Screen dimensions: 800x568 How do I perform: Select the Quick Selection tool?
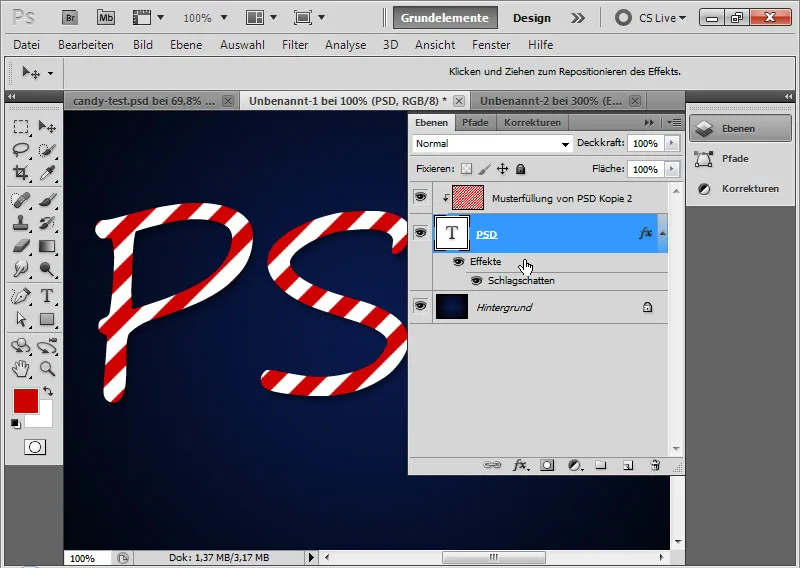click(47, 150)
